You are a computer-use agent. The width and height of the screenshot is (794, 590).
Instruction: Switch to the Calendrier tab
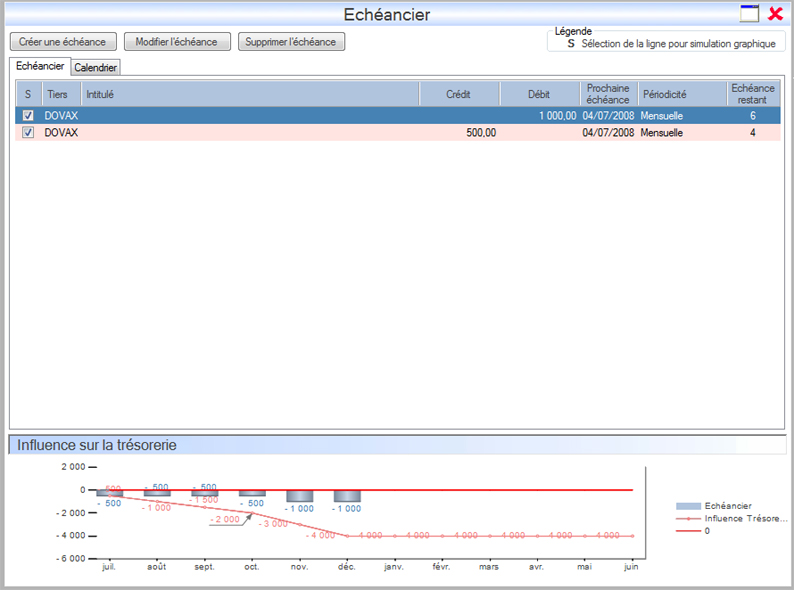point(95,67)
